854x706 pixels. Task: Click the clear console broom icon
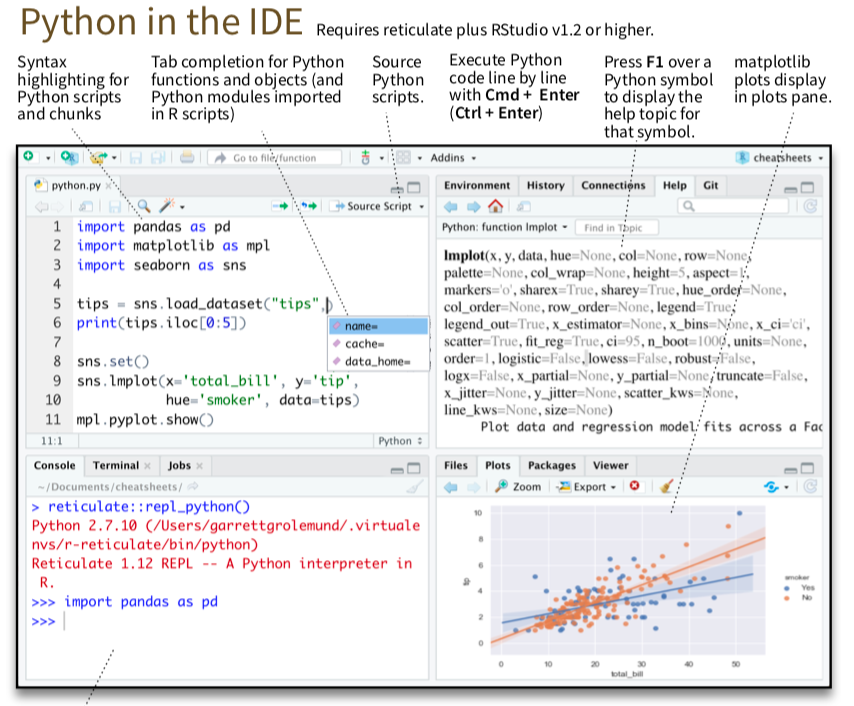click(416, 486)
